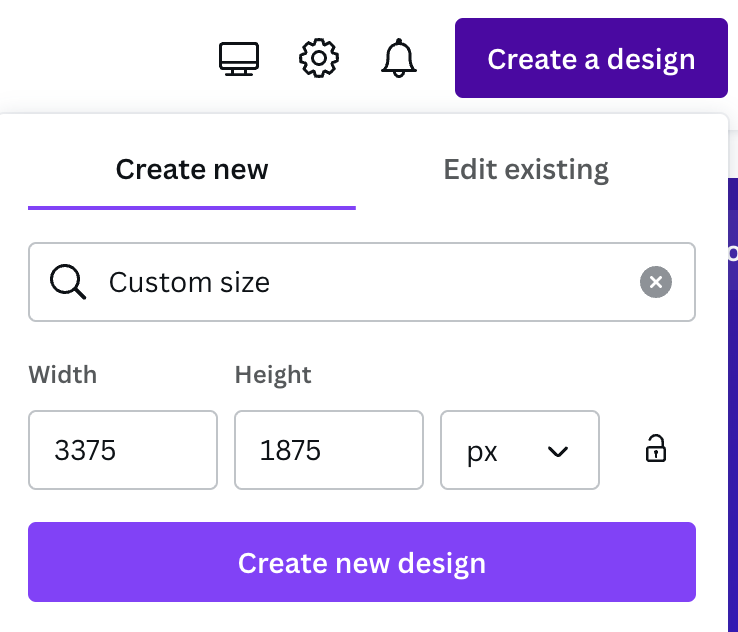Viewport: 738px width, 632px height.
Task: Open the px units dropdown
Action: 520,450
